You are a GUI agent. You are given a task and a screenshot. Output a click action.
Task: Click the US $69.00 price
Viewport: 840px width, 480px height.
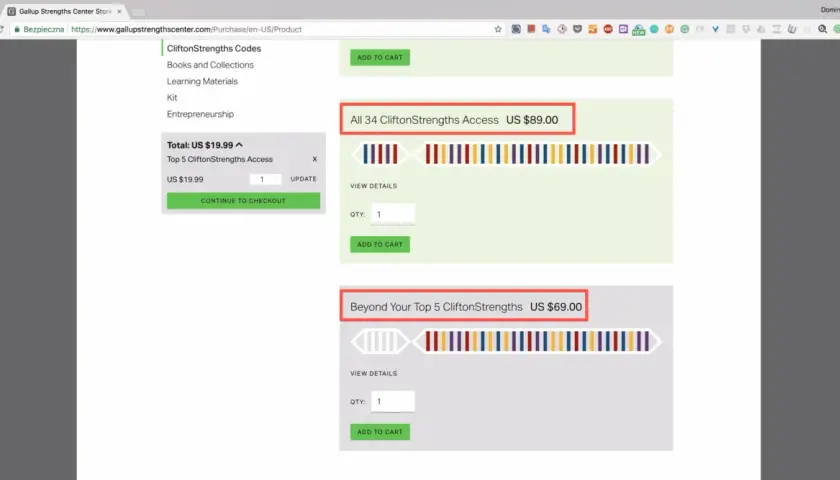pyautogui.click(x=556, y=307)
